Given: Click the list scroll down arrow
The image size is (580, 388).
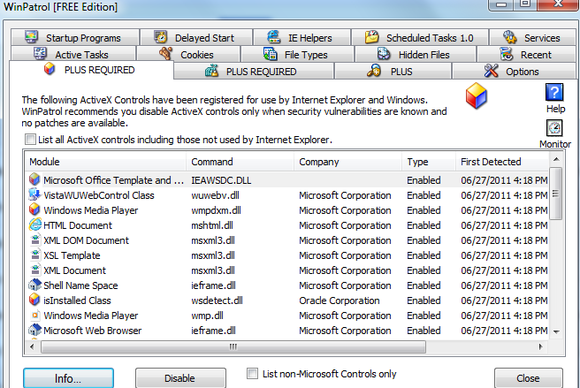Looking at the screenshot, I should pos(556,332).
